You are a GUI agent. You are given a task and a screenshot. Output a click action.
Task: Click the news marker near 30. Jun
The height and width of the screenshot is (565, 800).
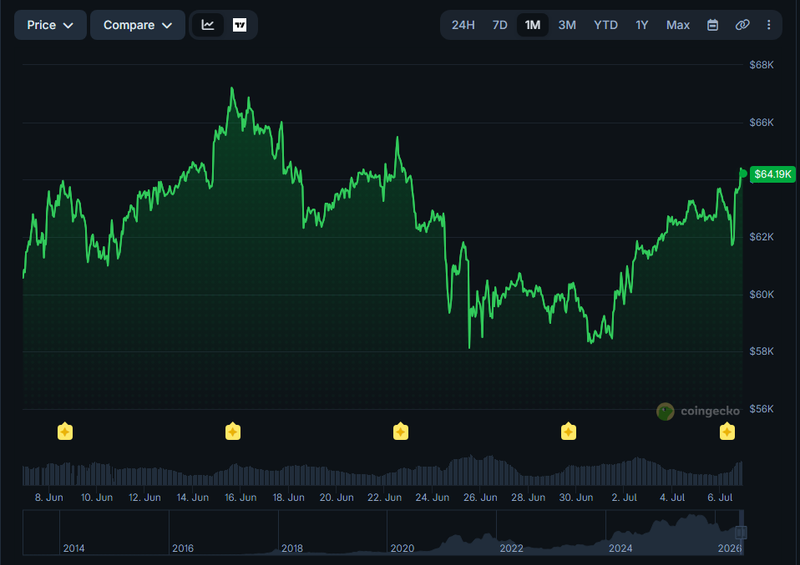coord(568,432)
